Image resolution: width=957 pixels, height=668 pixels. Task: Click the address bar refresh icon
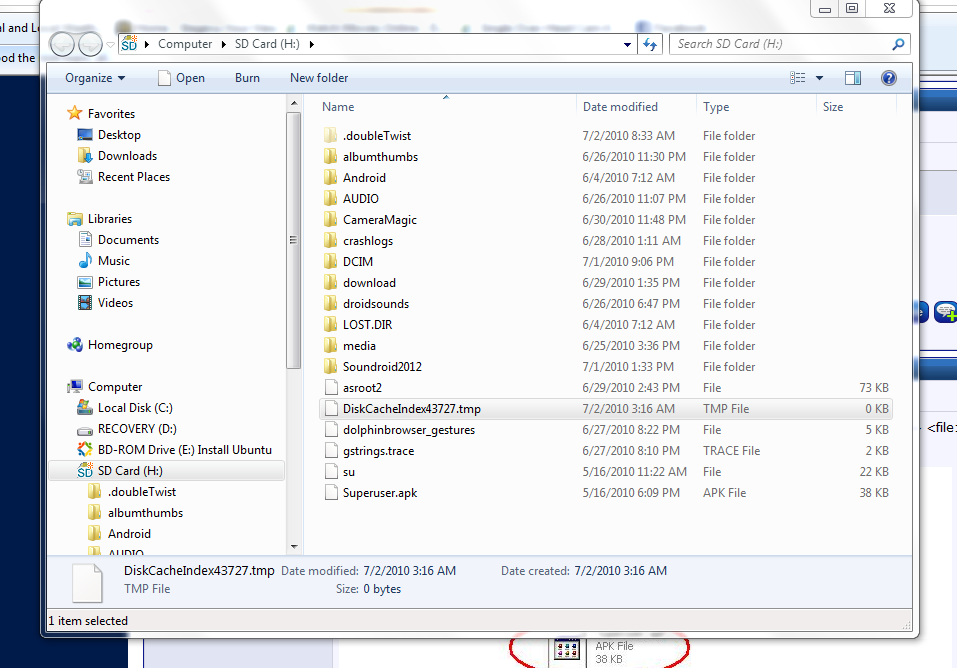point(650,44)
